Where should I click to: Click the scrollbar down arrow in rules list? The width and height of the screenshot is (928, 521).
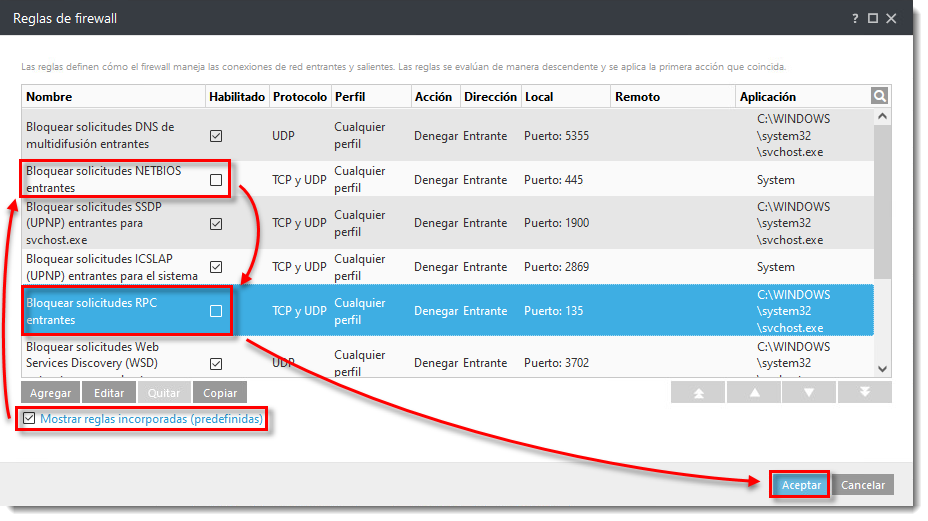(882, 368)
